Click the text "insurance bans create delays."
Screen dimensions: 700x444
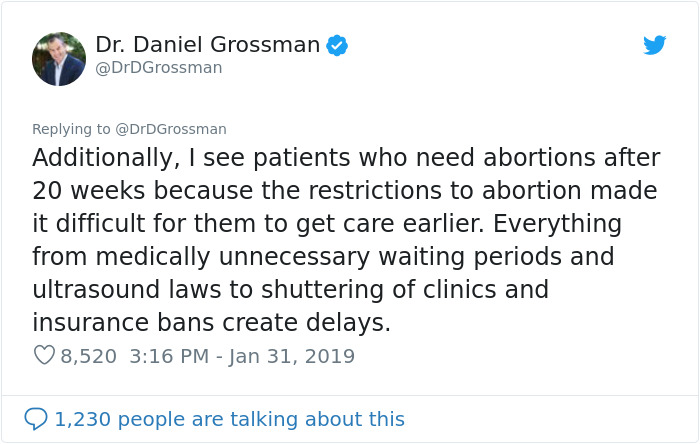(x=211, y=323)
